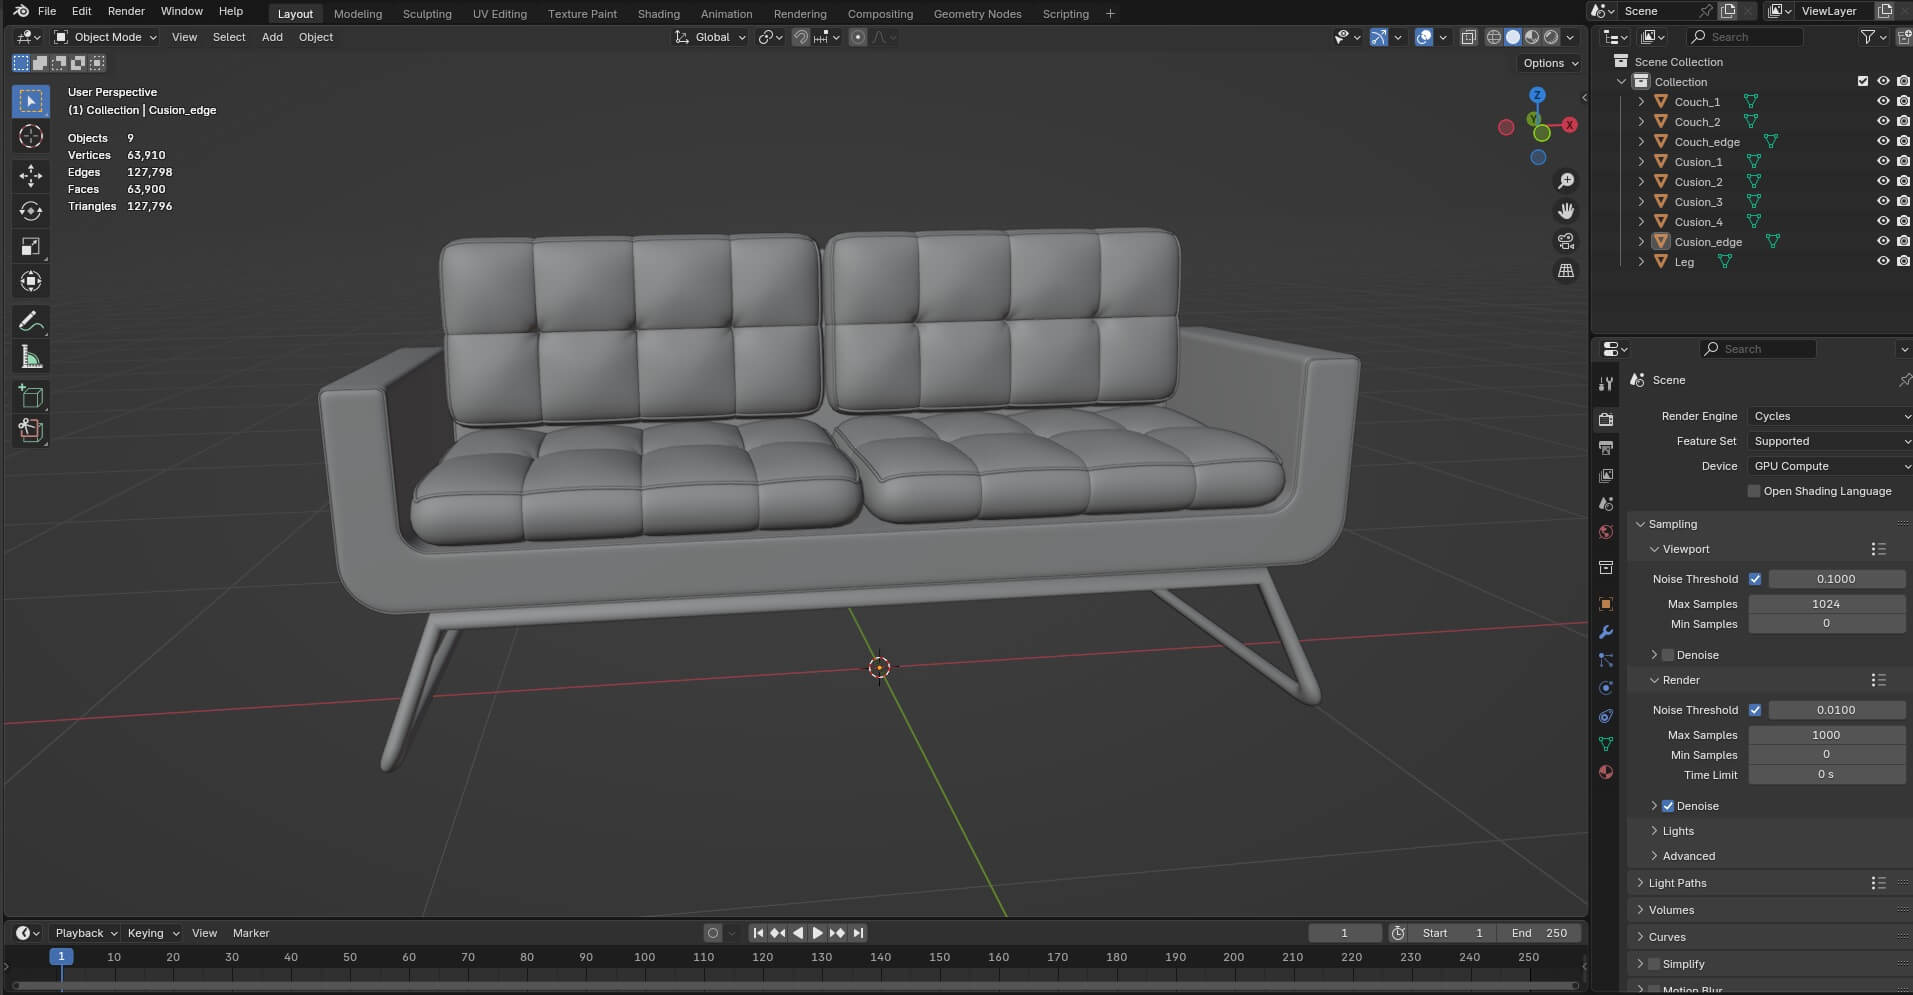1913x995 pixels.
Task: Activate the Rotate tool
Action: click(x=31, y=211)
